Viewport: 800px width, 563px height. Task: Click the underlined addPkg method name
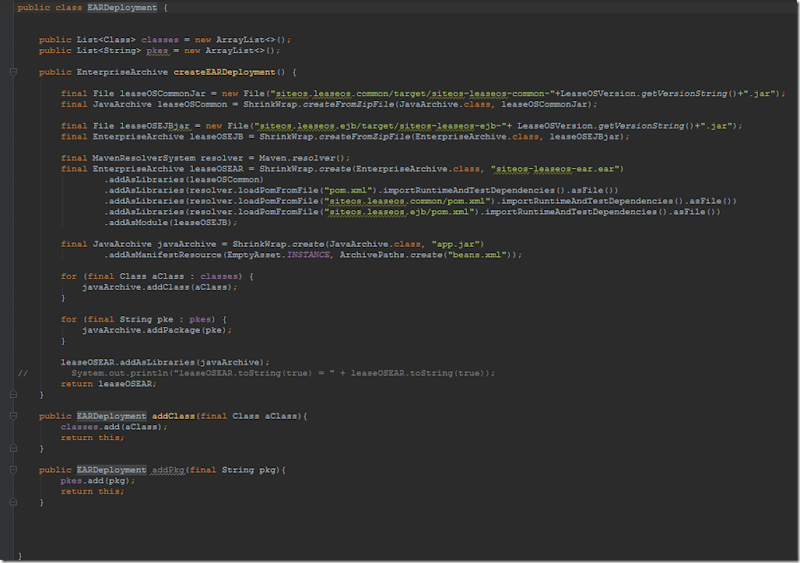pyautogui.click(x=167, y=470)
